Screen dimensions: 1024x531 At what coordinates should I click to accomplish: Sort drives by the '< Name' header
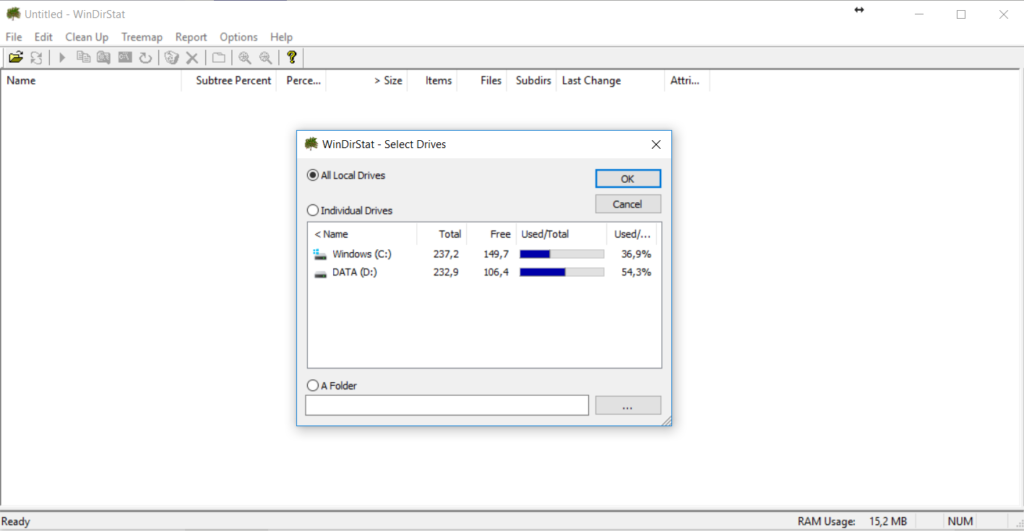pos(362,234)
